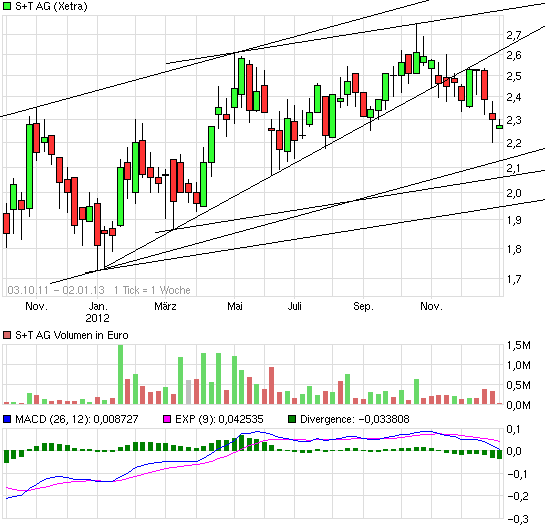This screenshot has width=545, height=528.
Task: Click the 'Jan.' time axis label
Action: (98, 306)
